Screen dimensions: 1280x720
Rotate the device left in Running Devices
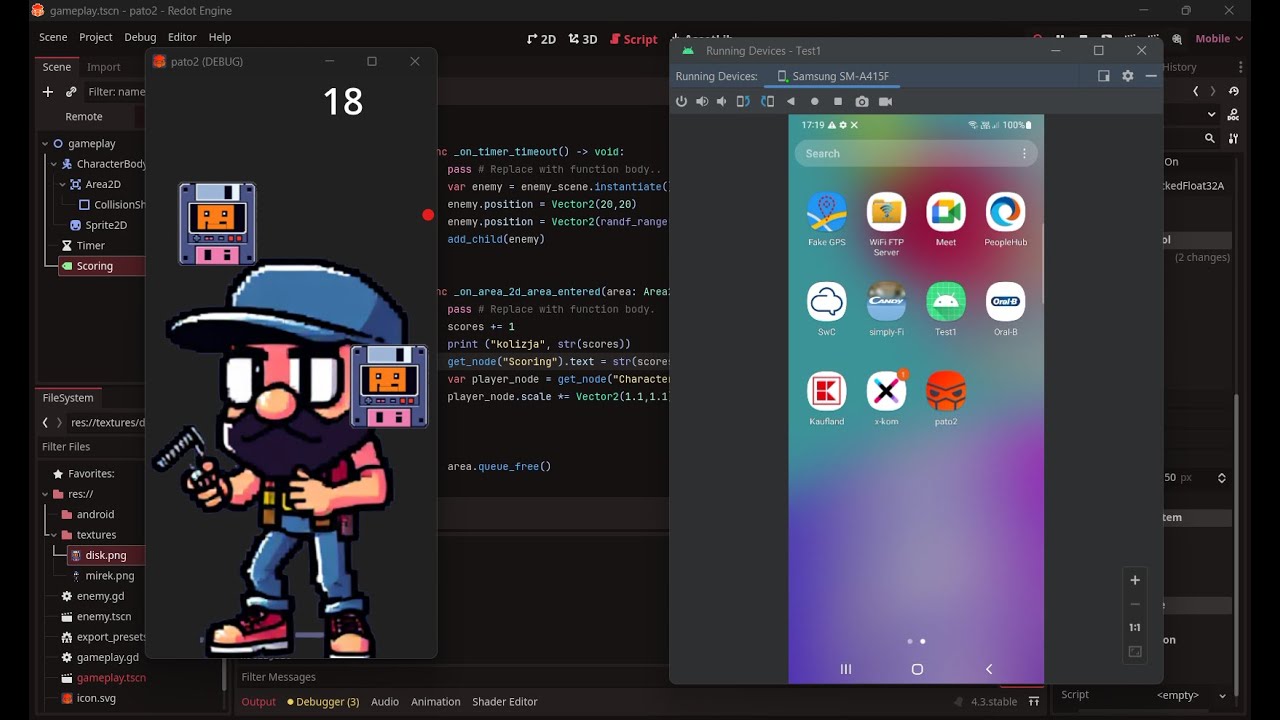pos(743,101)
